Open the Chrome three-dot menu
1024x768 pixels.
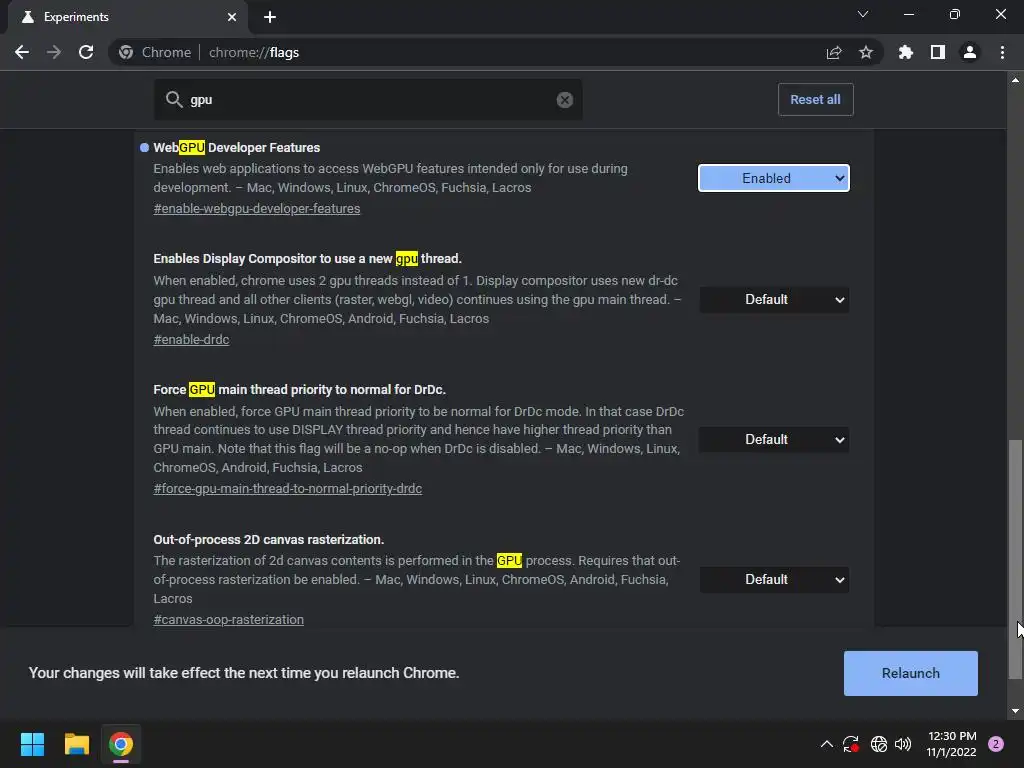[1002, 52]
